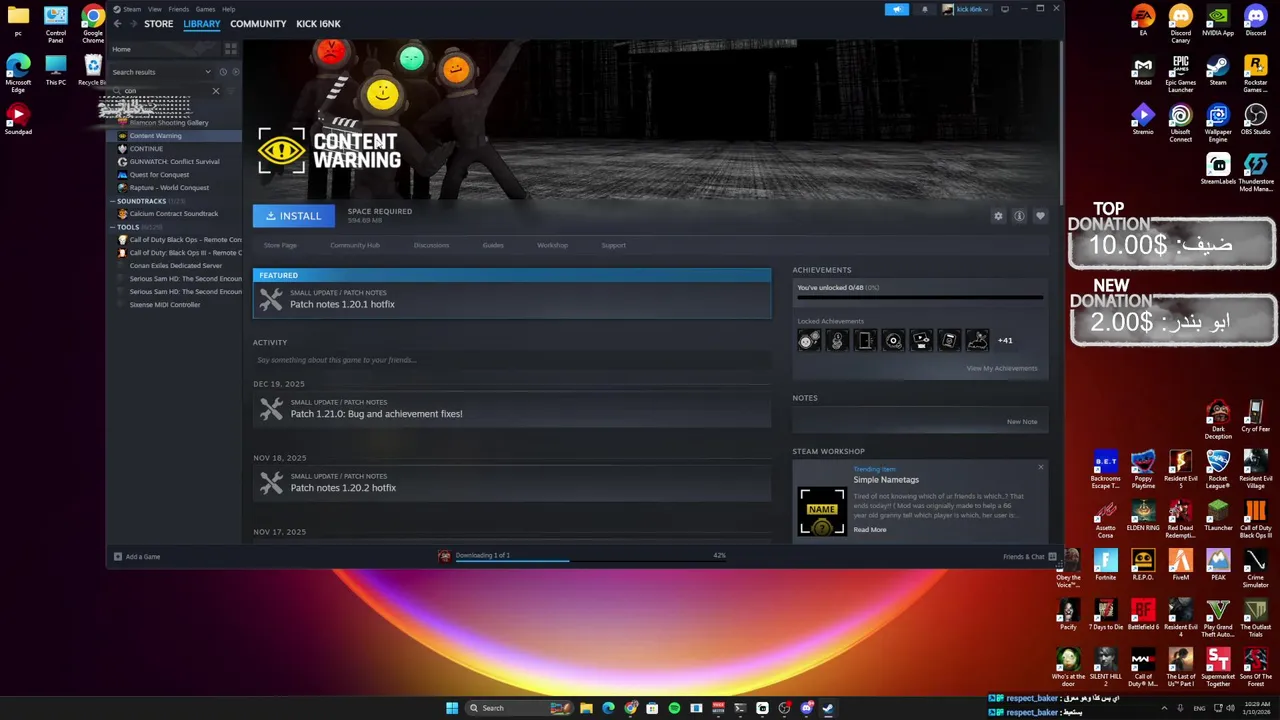Go to the COMMUNITY tab
The image size is (1280, 720).
tap(258, 24)
